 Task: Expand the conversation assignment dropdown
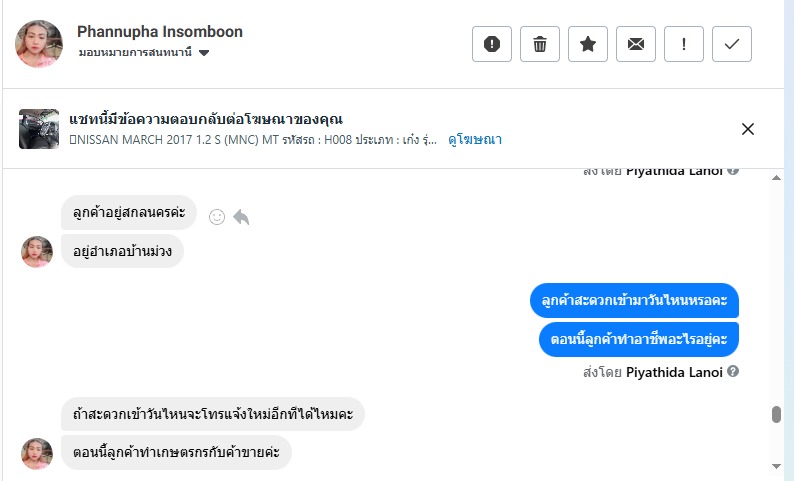click(204, 53)
